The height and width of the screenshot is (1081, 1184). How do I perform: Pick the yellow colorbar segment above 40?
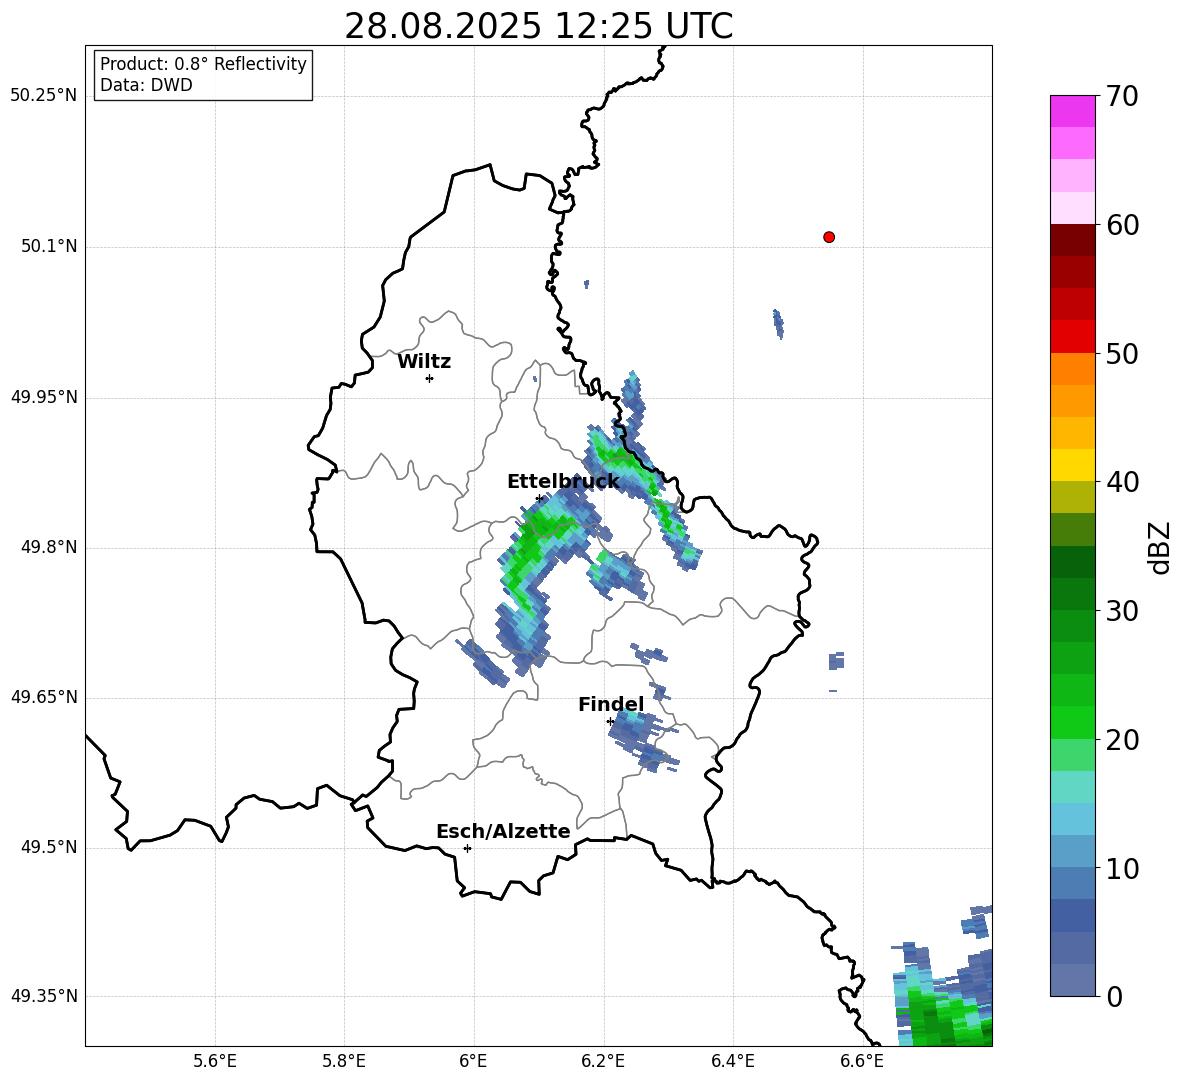tap(1072, 465)
